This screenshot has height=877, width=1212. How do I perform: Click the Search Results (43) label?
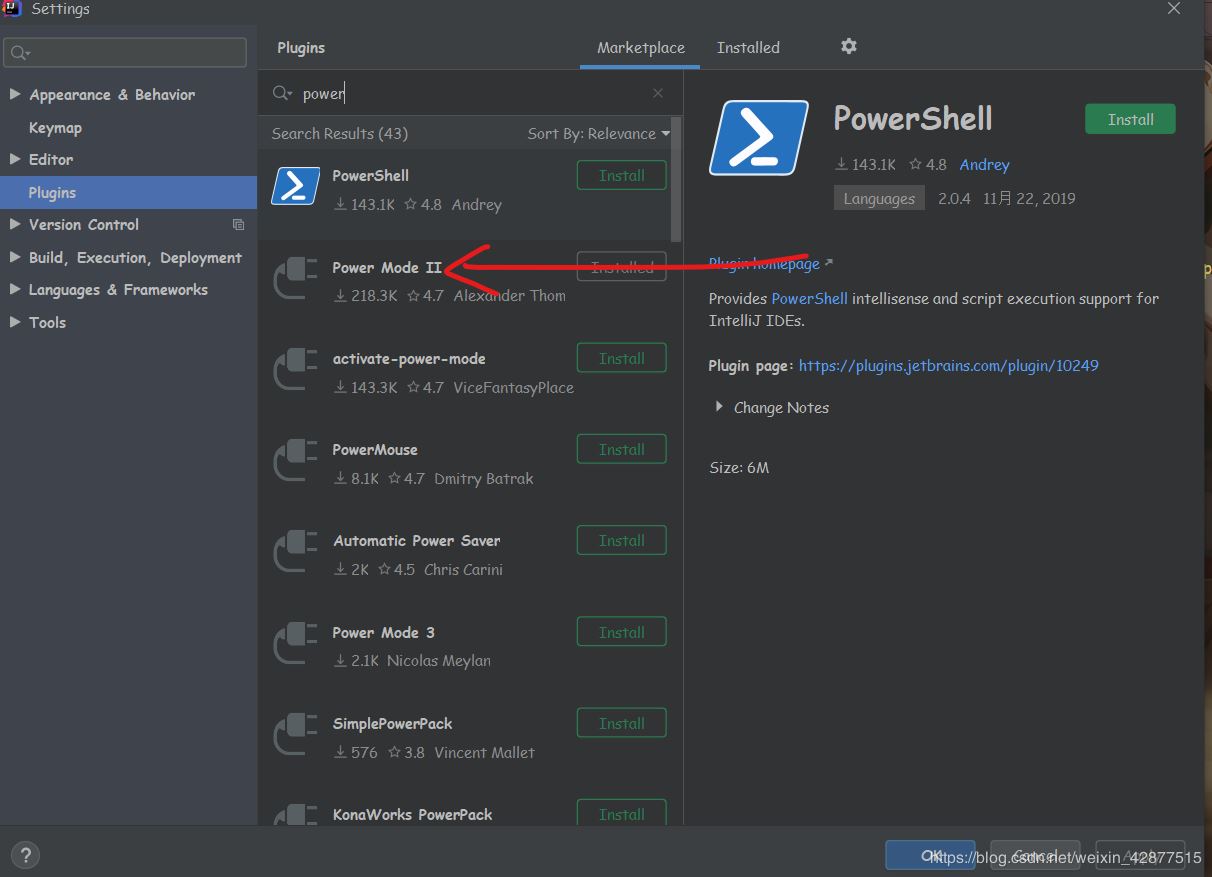coord(340,134)
